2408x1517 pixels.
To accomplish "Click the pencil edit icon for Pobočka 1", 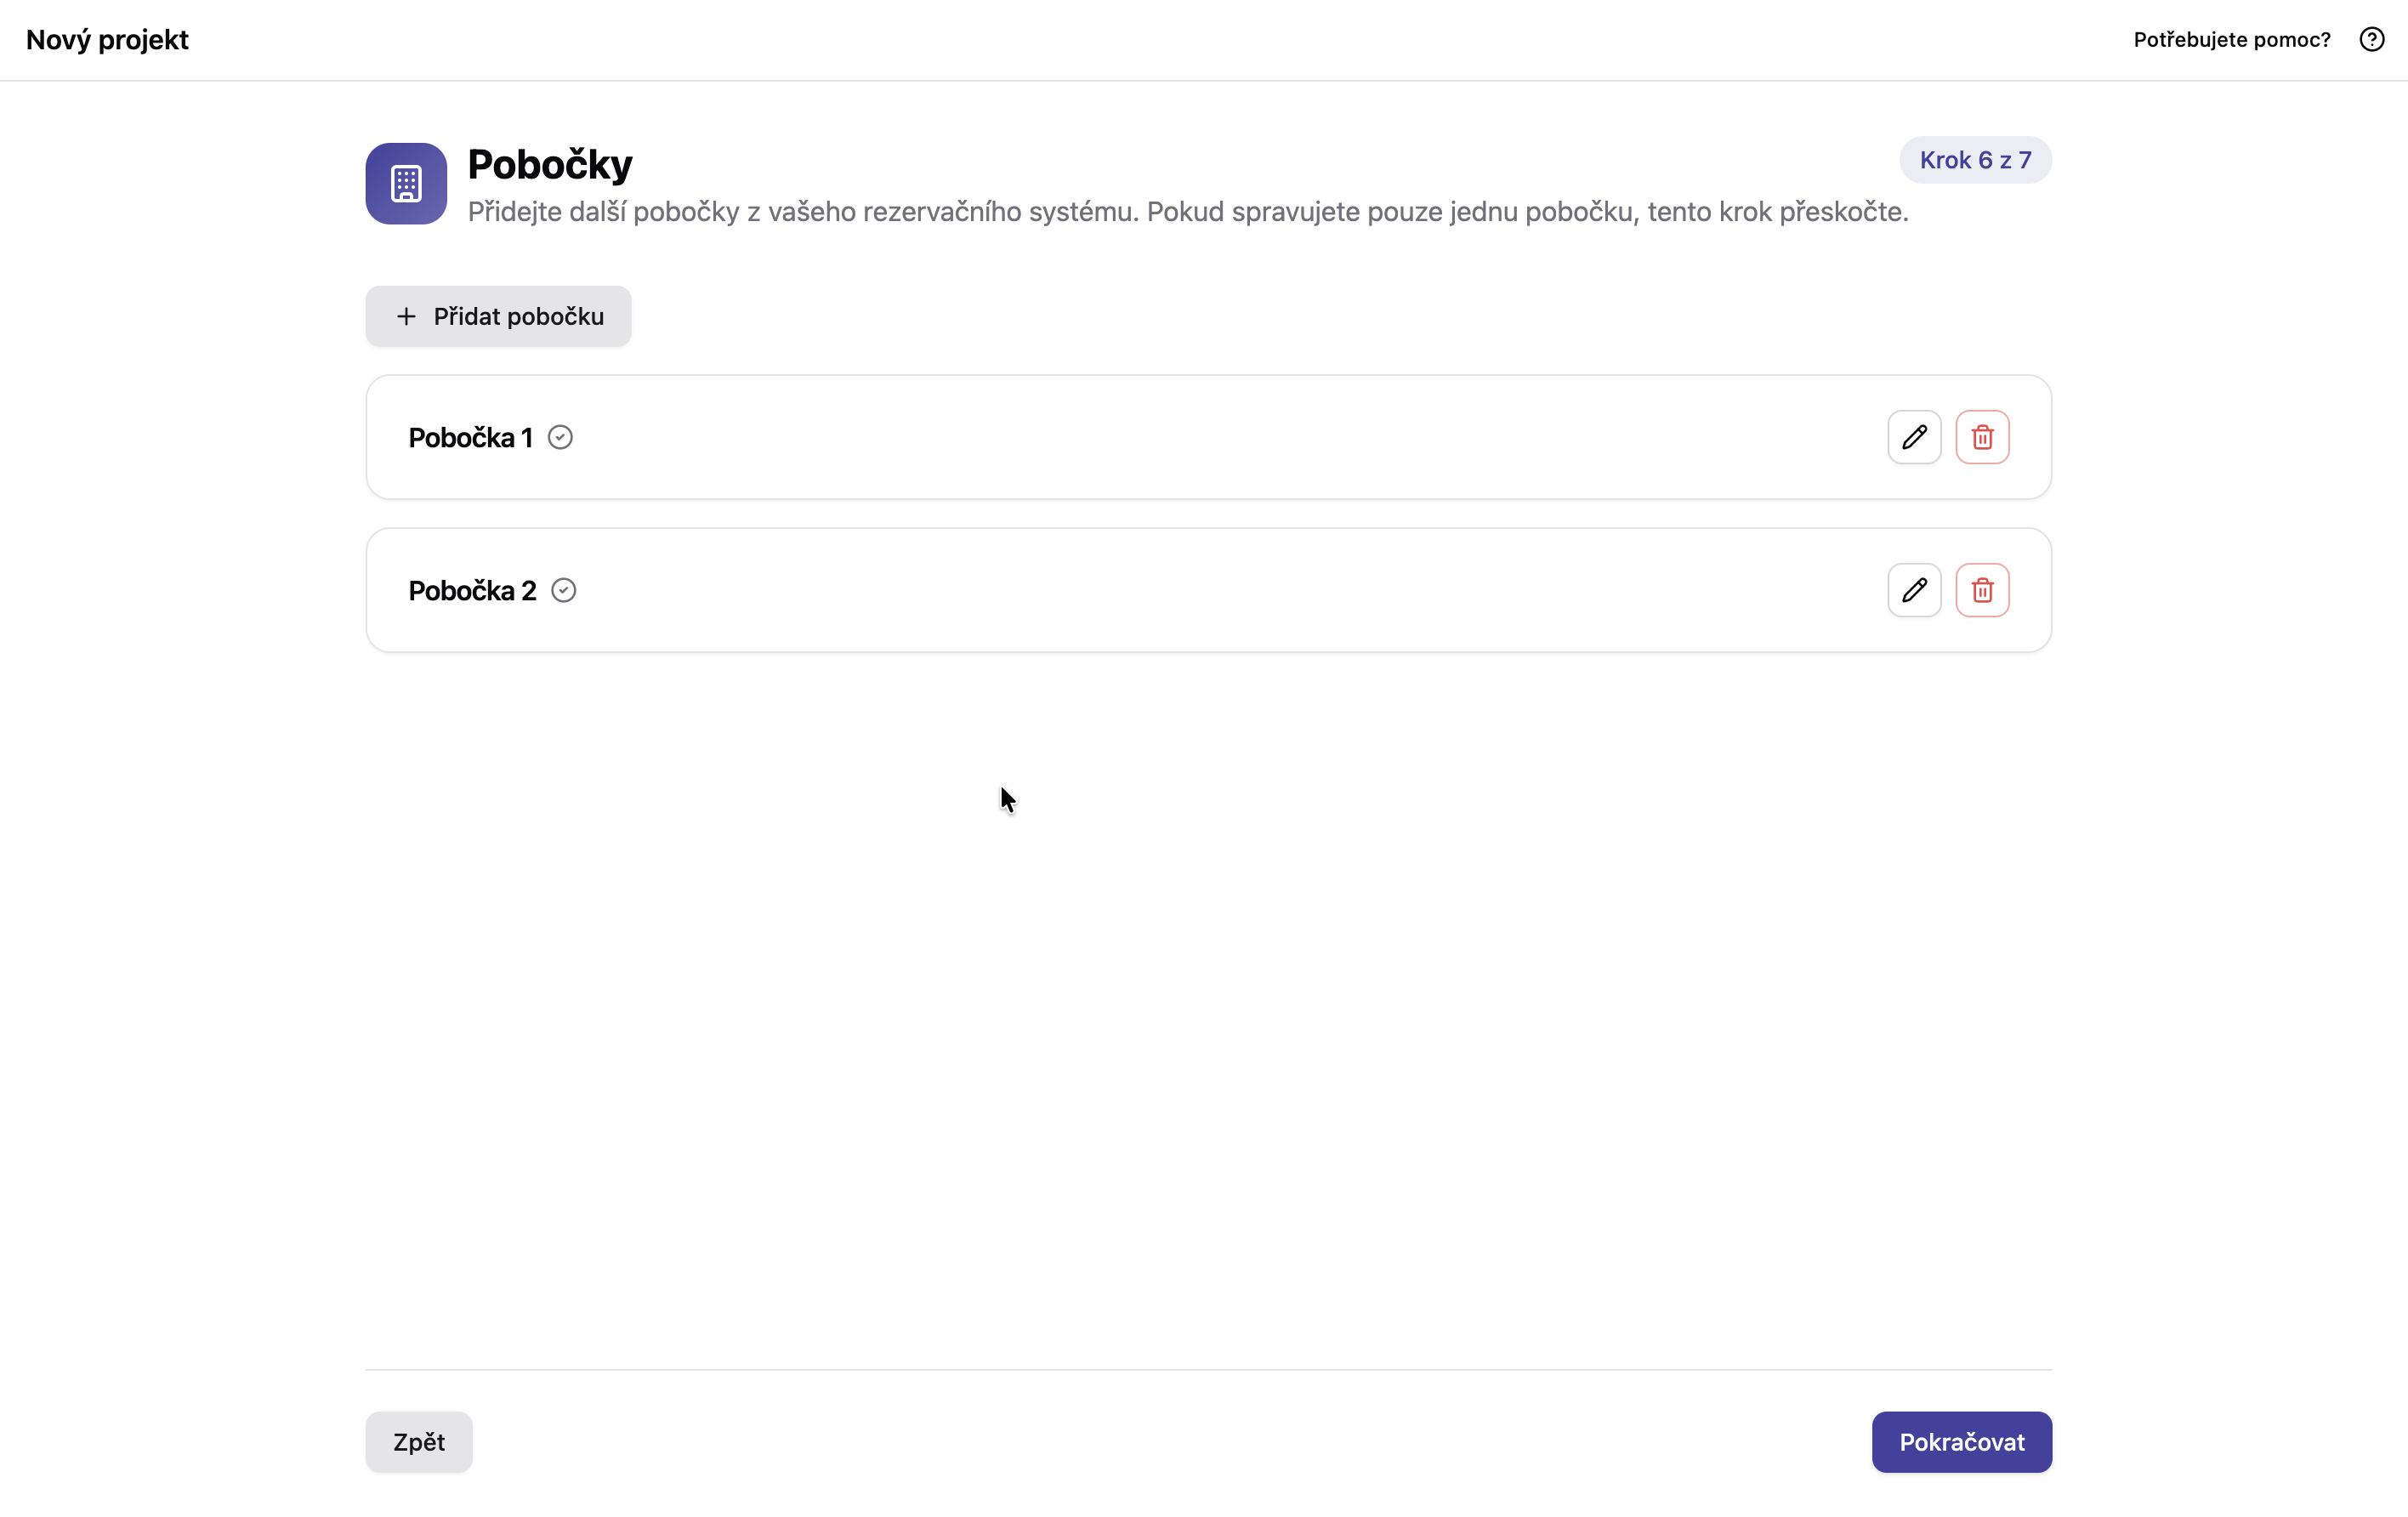I will 1914,437.
